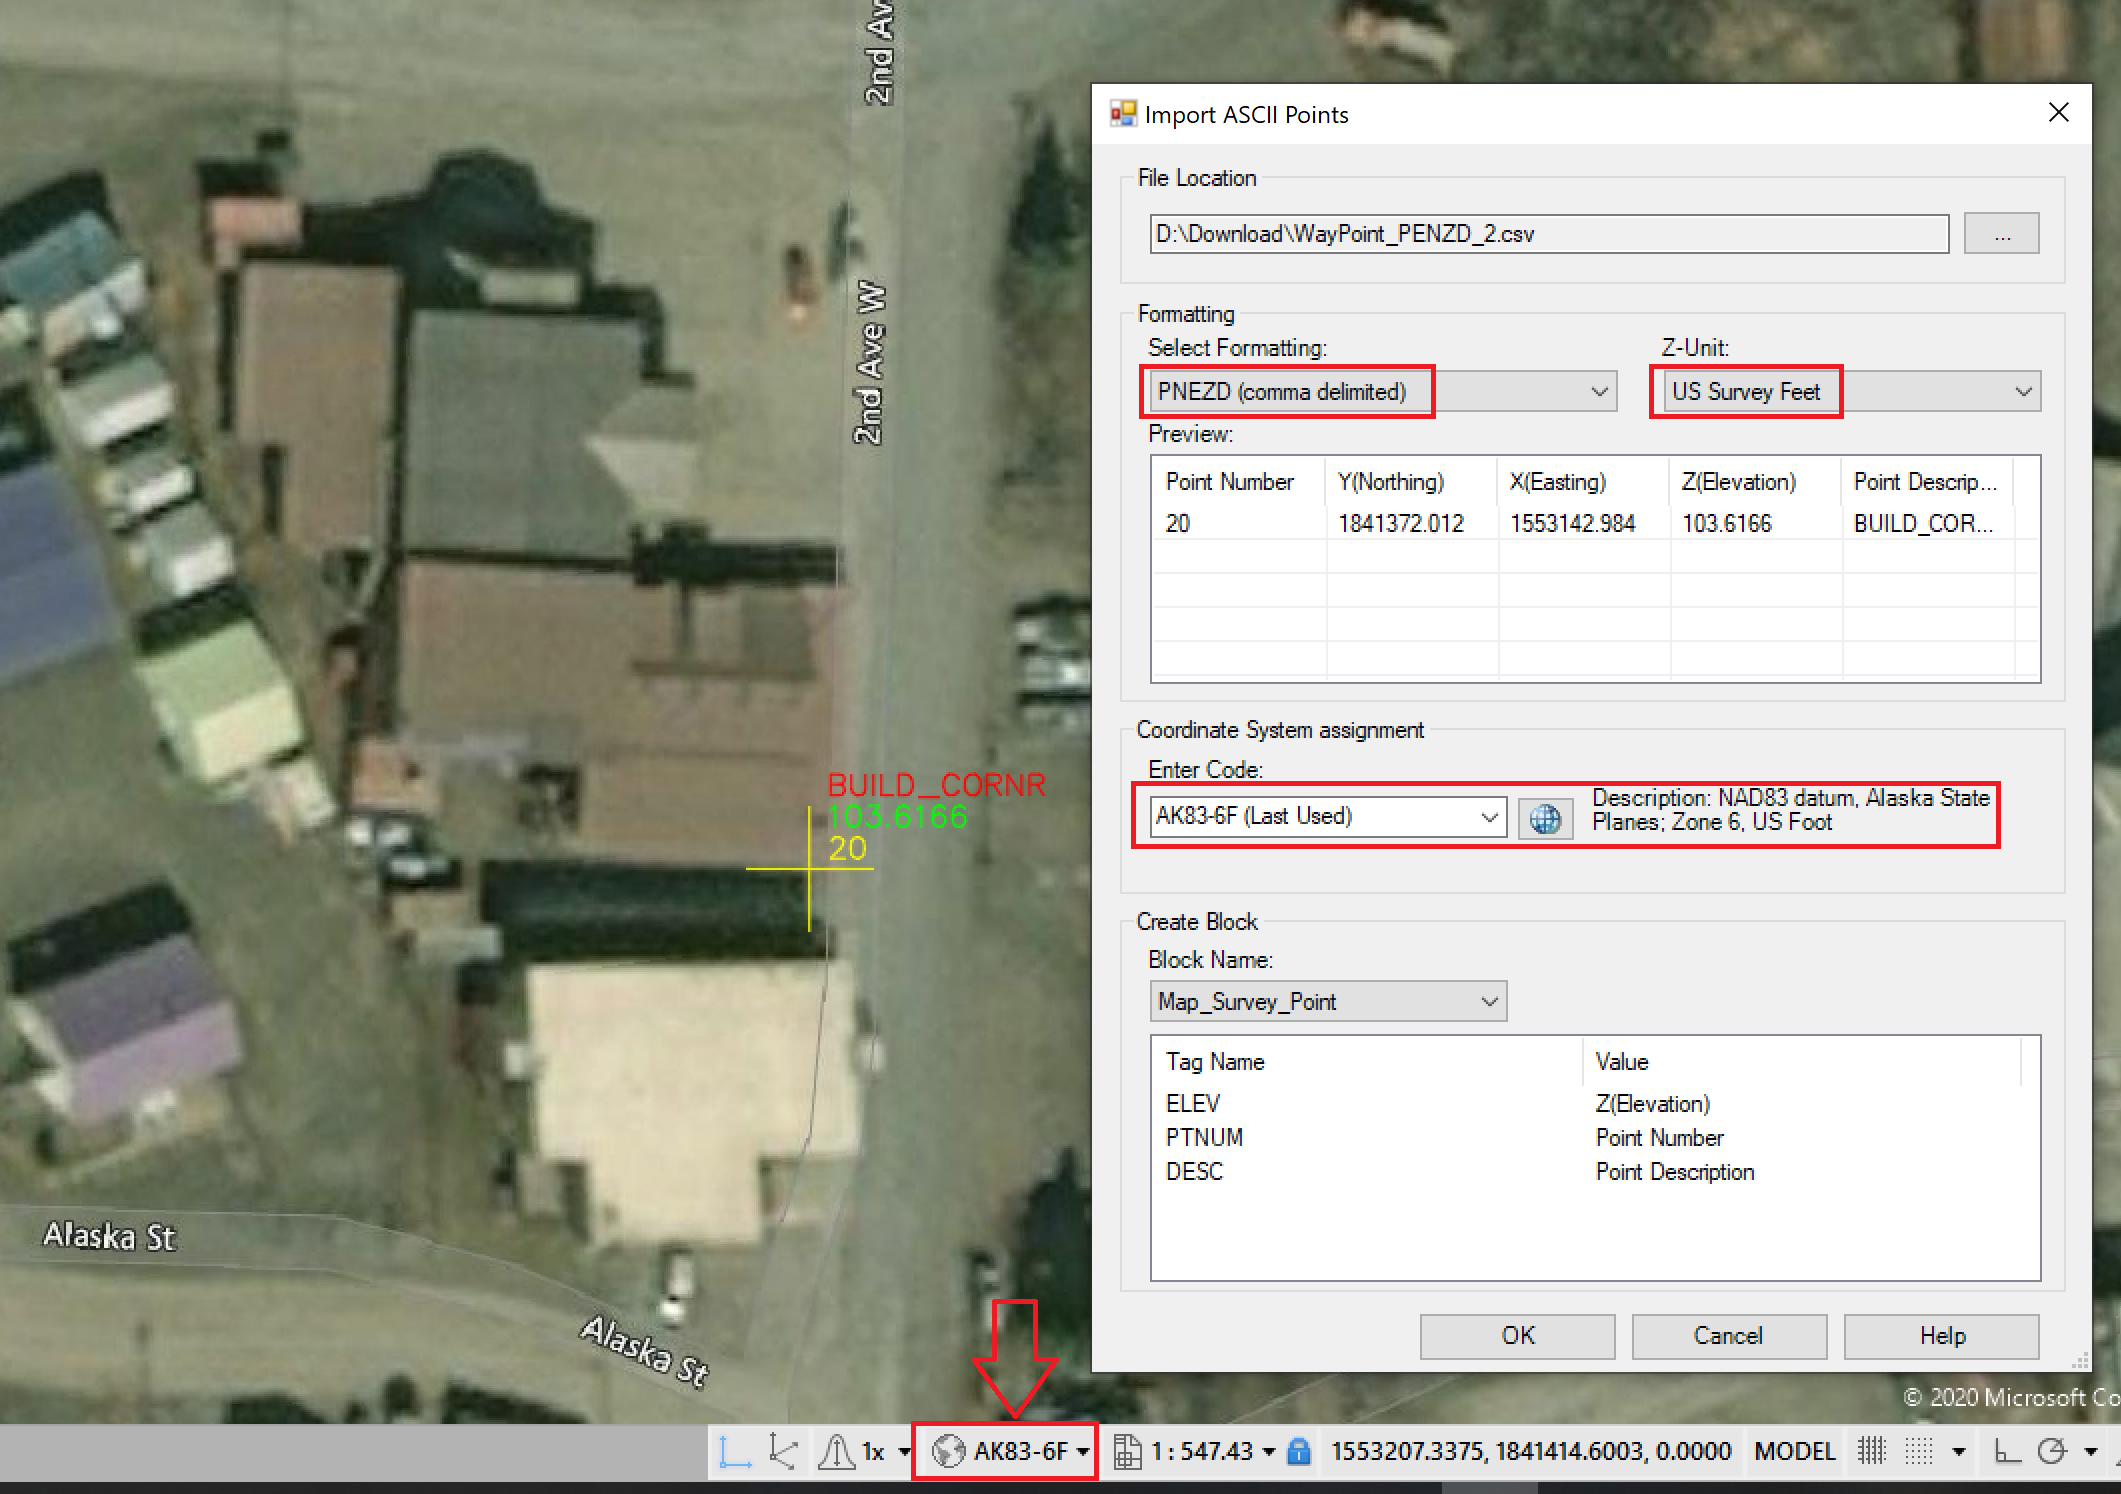The image size is (2121, 1494).
Task: Open the Select Formatting dropdown
Action: click(x=1384, y=392)
